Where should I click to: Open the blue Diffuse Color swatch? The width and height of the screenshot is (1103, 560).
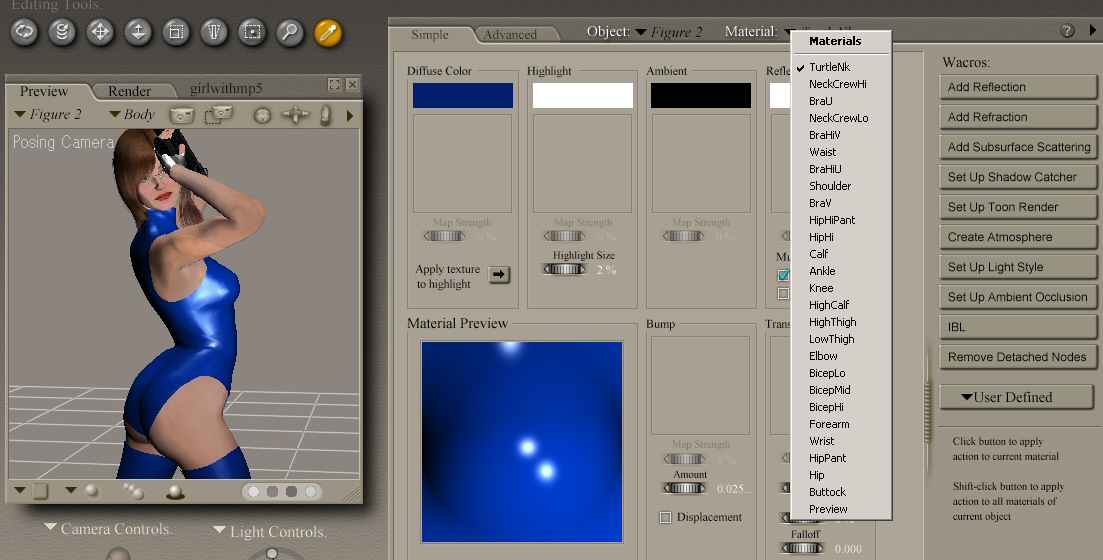tap(462, 95)
